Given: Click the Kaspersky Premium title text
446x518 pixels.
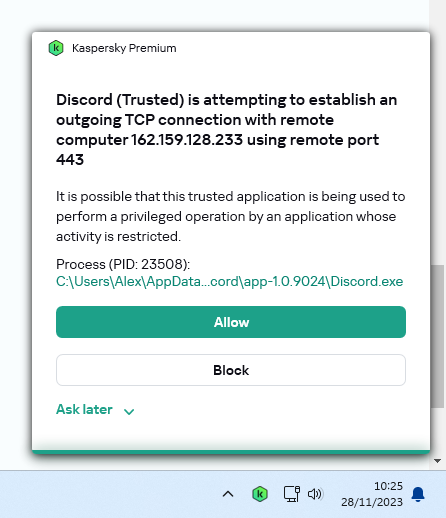Looking at the screenshot, I should tap(124, 48).
